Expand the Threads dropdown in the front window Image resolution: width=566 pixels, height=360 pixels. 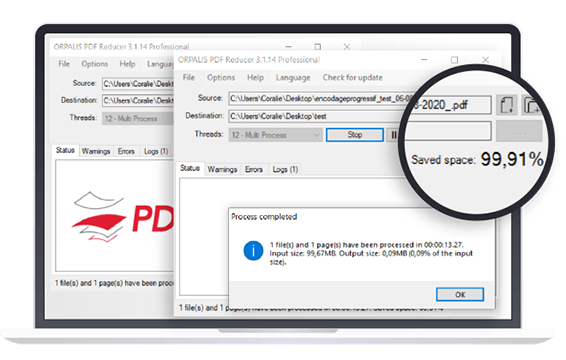(275, 135)
